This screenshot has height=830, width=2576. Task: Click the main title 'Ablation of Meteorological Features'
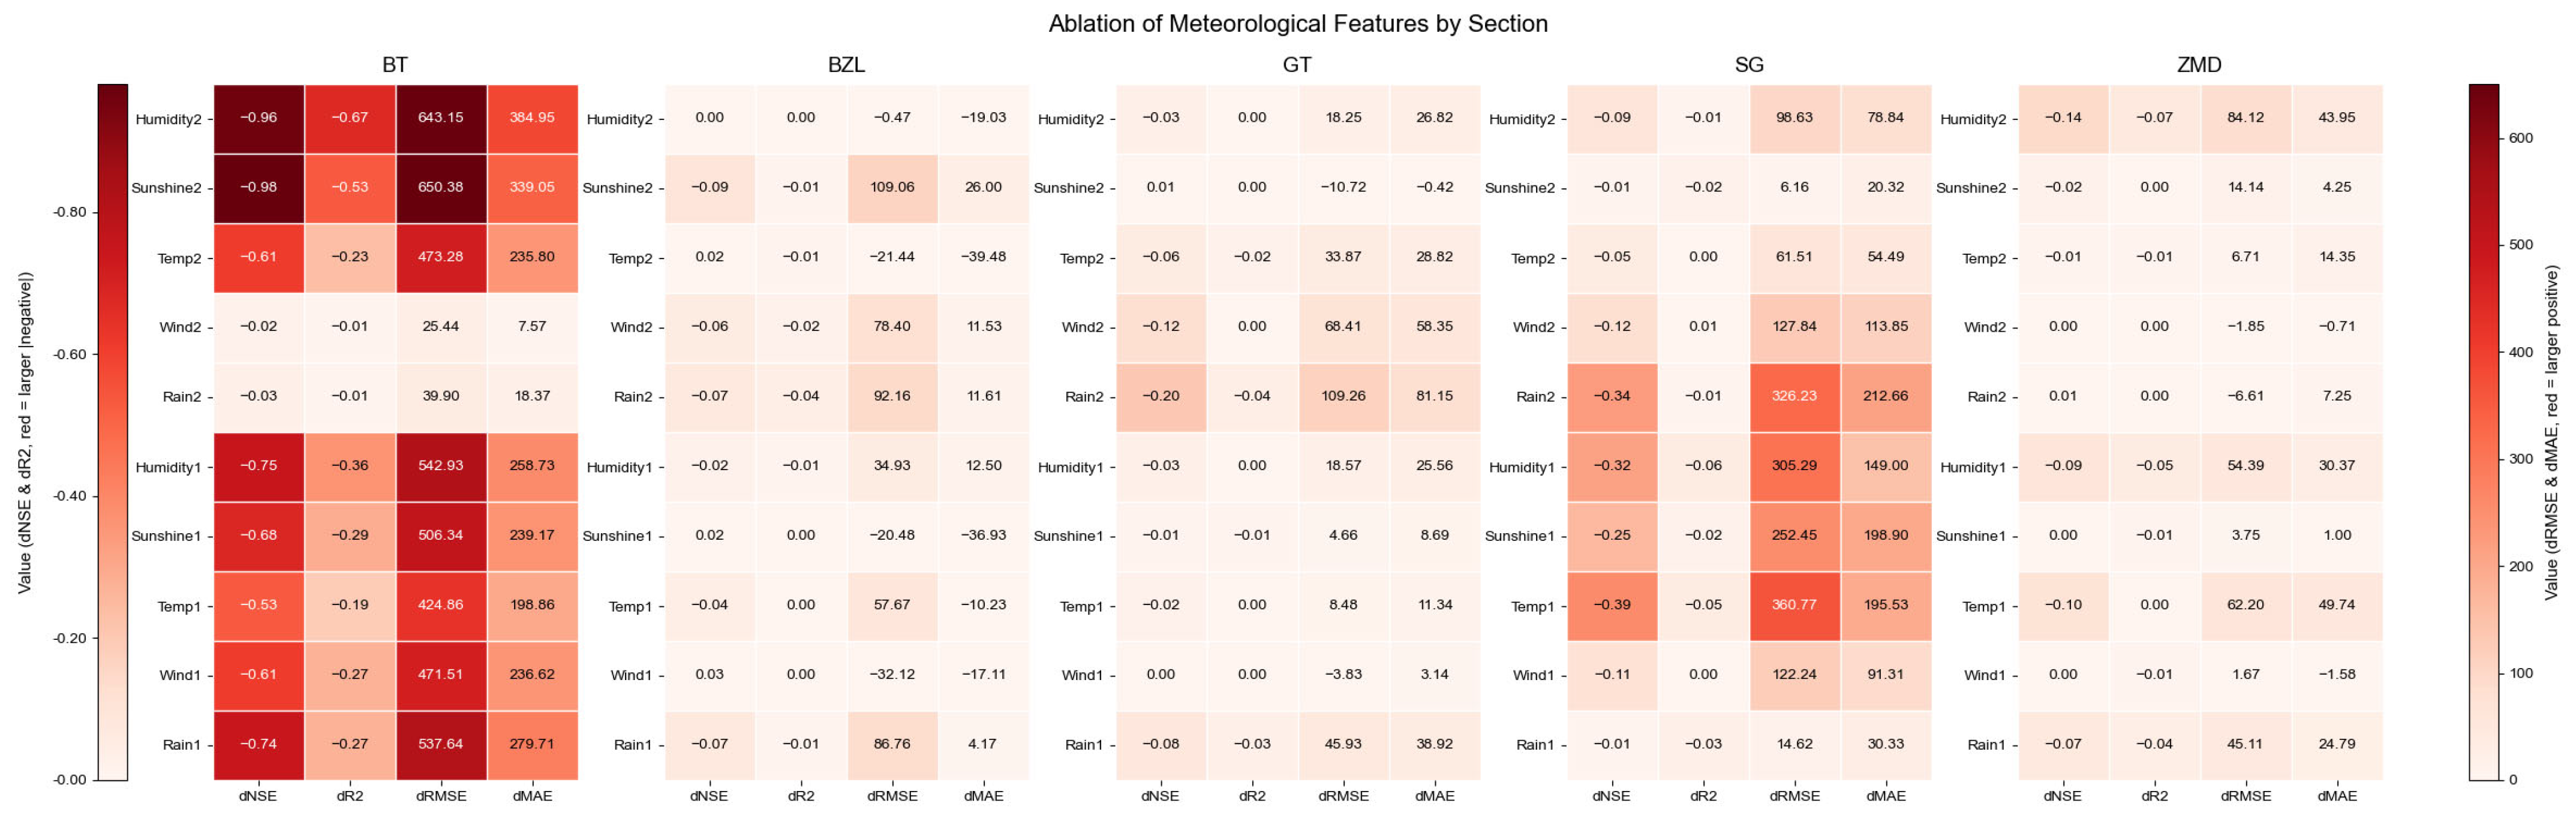pos(1297,24)
